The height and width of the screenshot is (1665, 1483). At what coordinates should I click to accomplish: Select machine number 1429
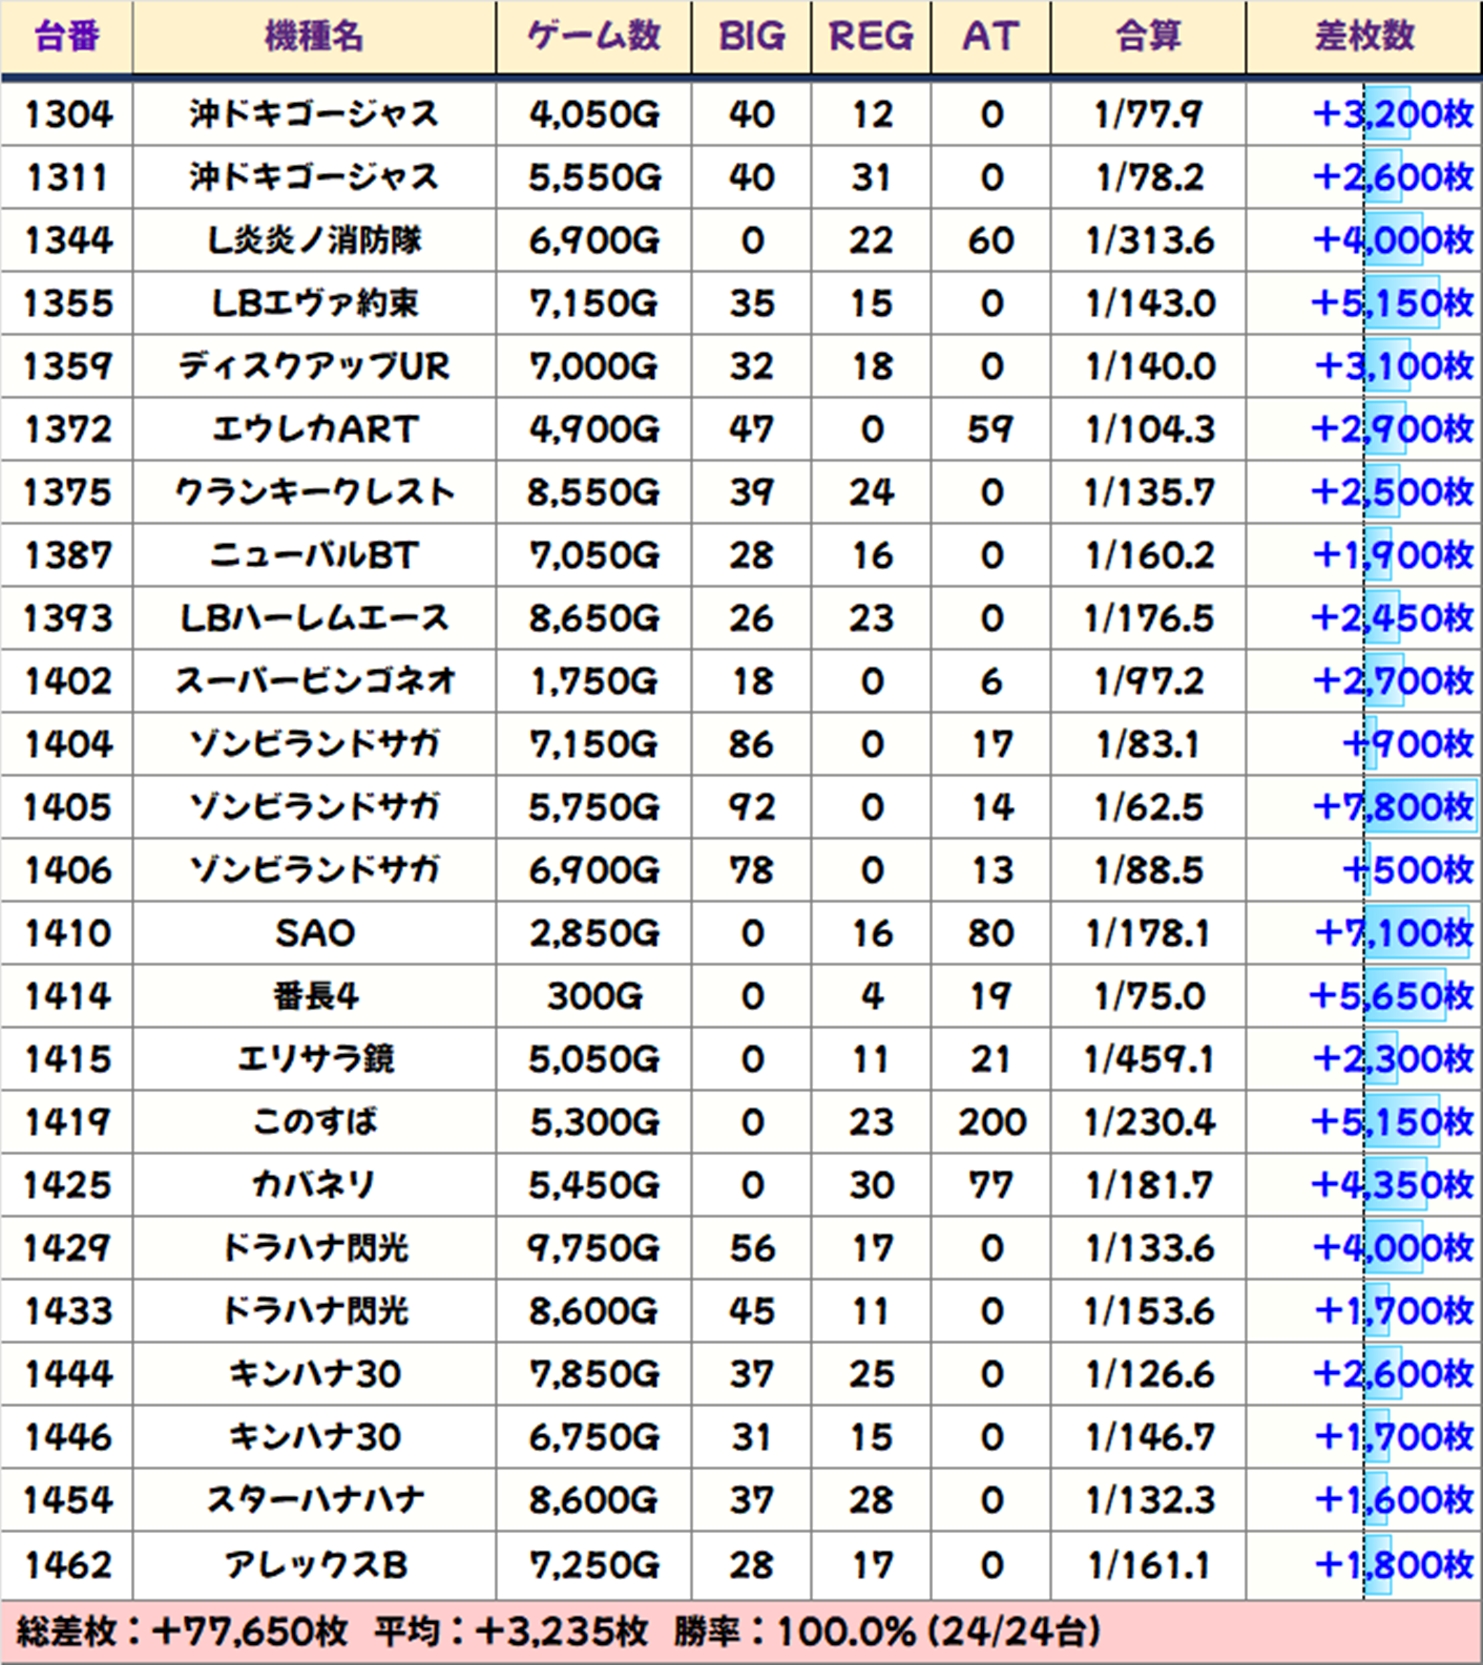pyautogui.click(x=67, y=1249)
